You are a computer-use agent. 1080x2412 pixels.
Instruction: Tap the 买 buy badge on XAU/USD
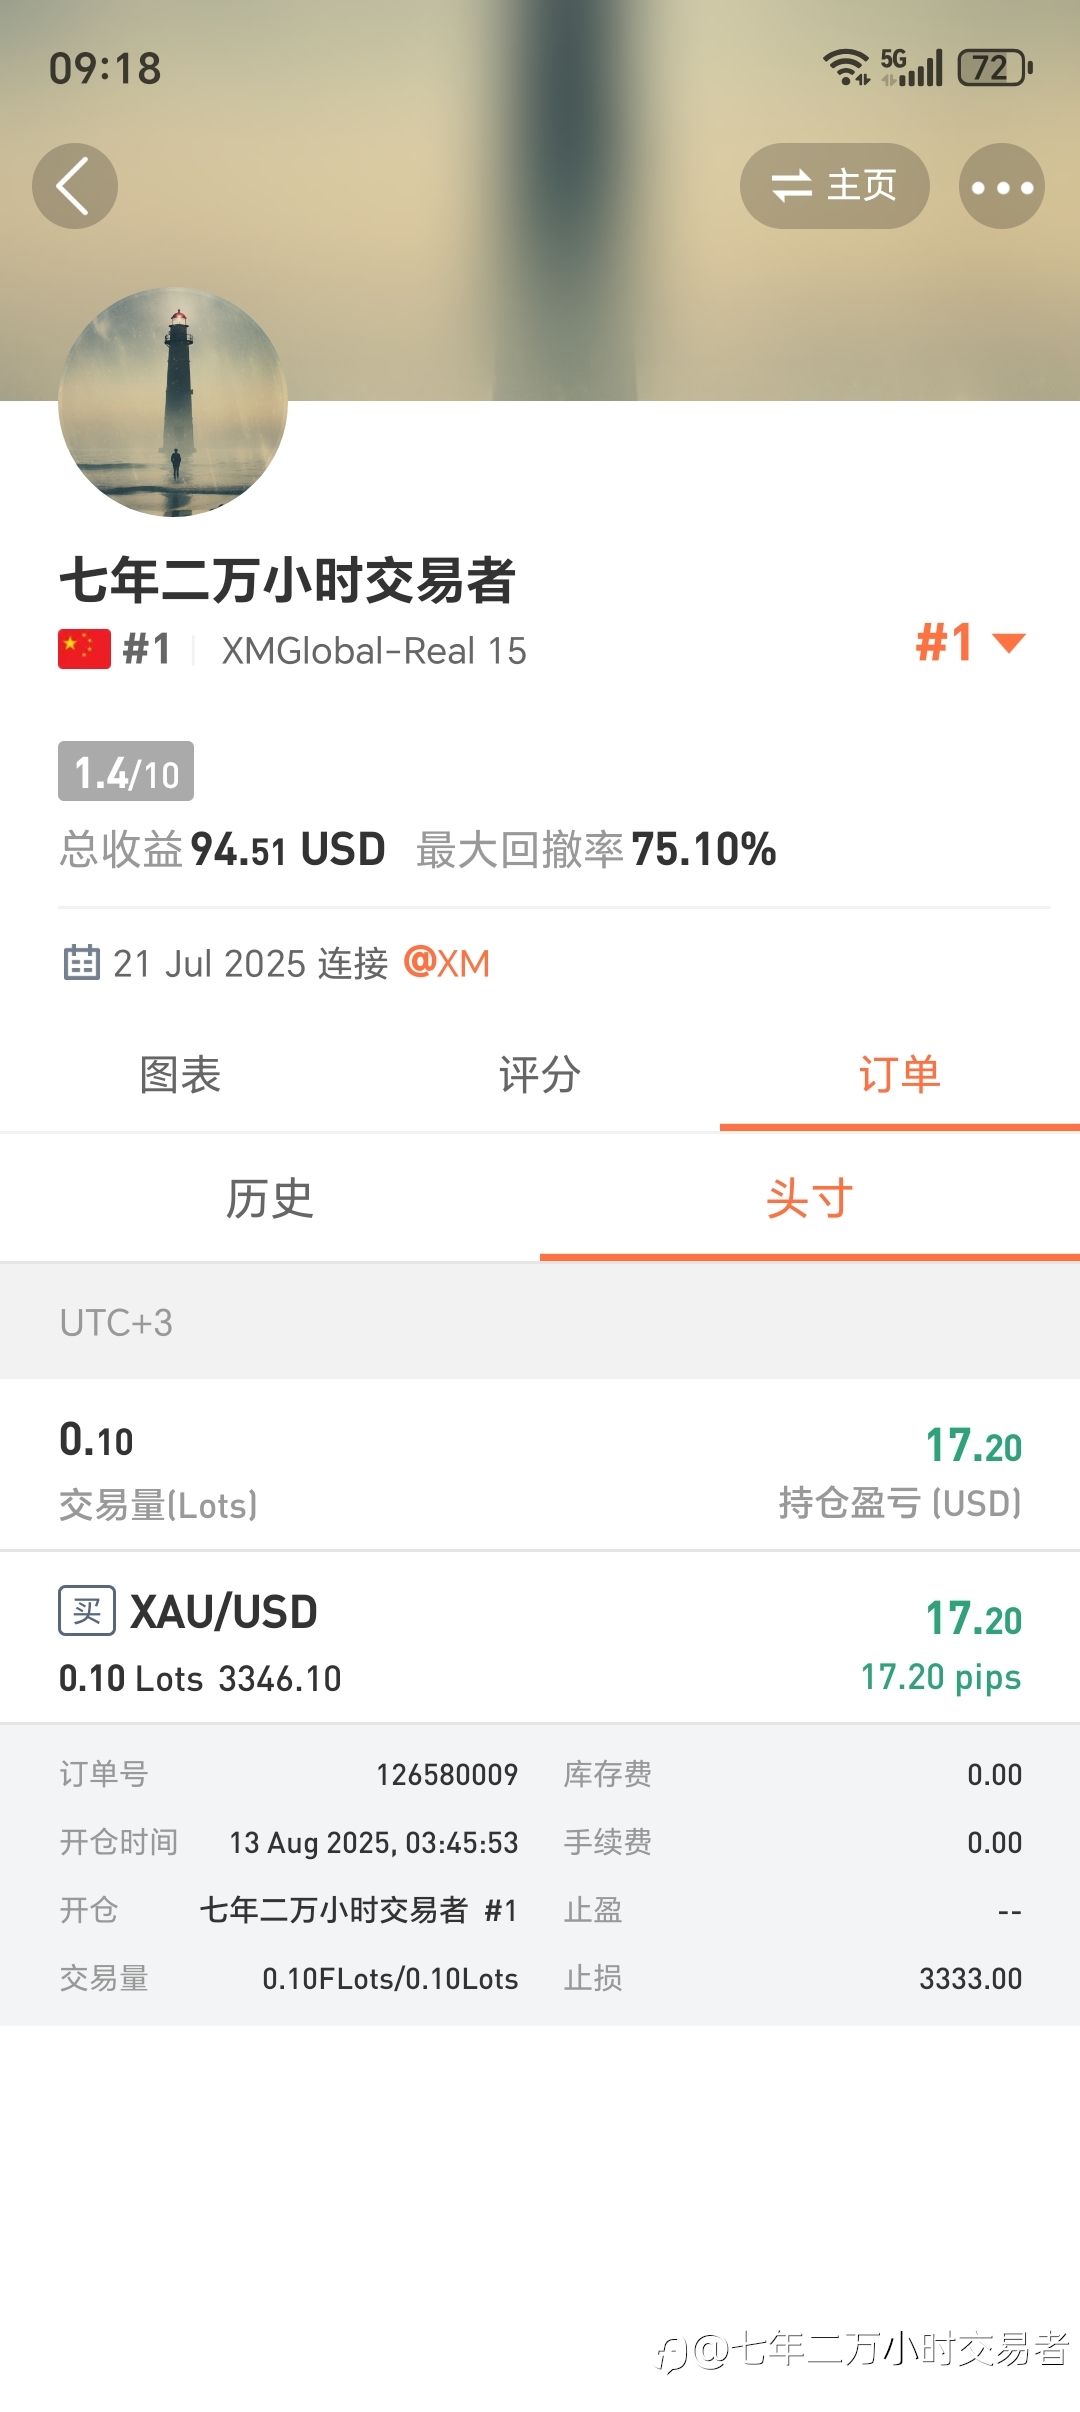pyautogui.click(x=87, y=1611)
